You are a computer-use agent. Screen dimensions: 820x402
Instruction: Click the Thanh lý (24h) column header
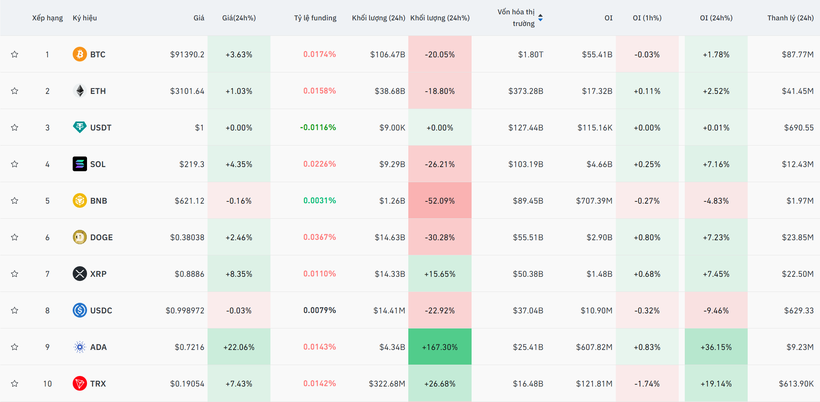790,18
